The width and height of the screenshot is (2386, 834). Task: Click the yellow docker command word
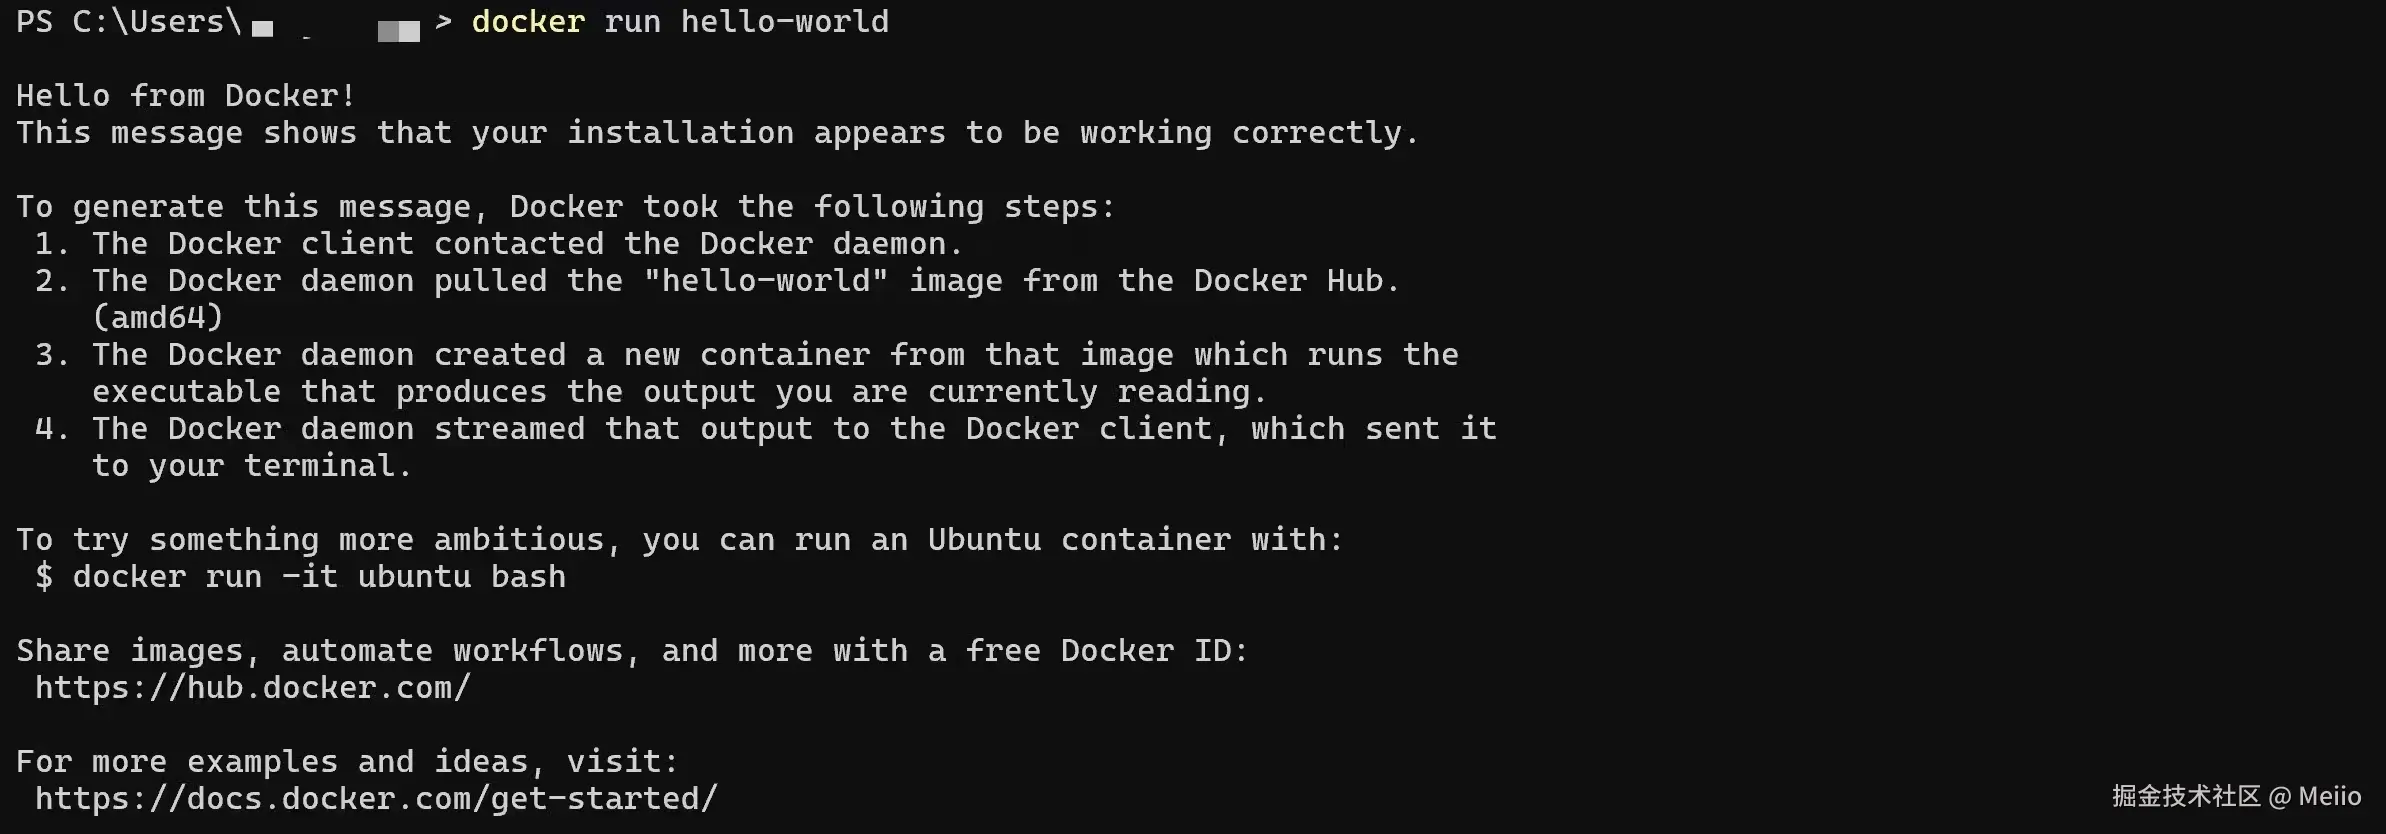click(528, 22)
